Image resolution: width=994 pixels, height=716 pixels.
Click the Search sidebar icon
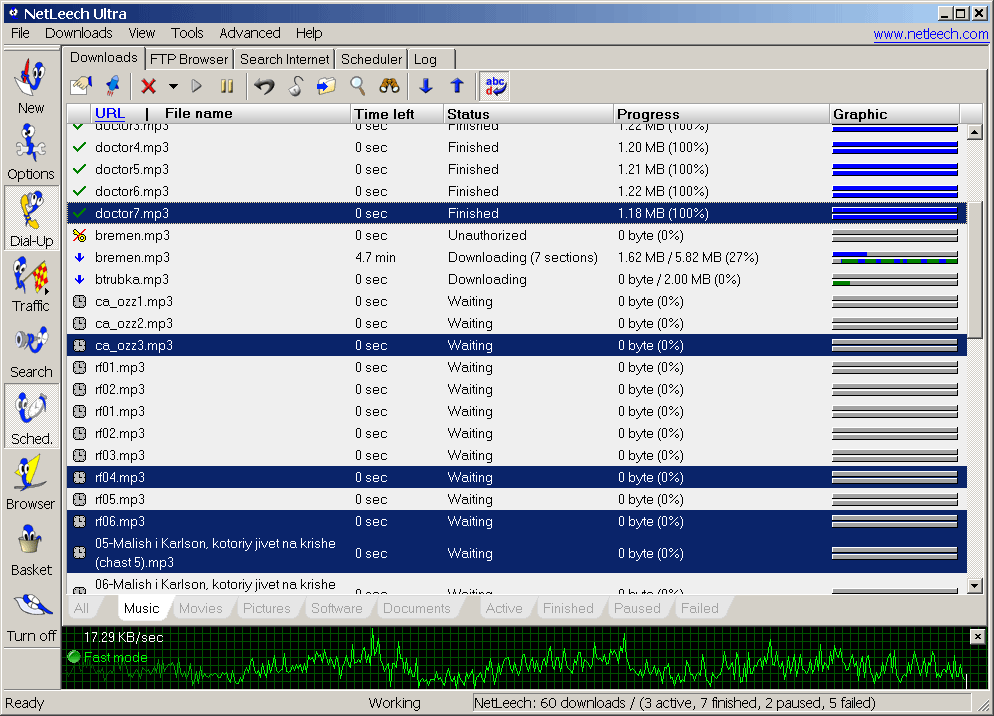point(31,351)
